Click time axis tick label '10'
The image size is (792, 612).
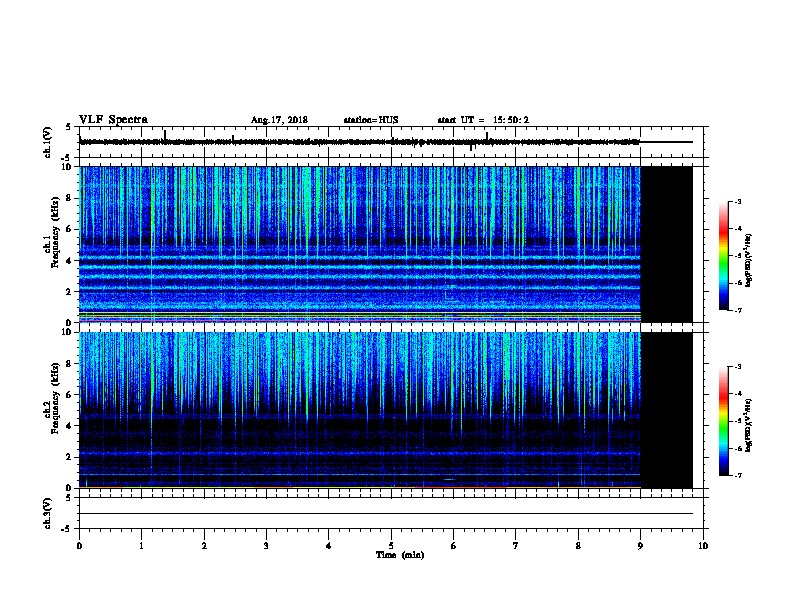point(703,545)
